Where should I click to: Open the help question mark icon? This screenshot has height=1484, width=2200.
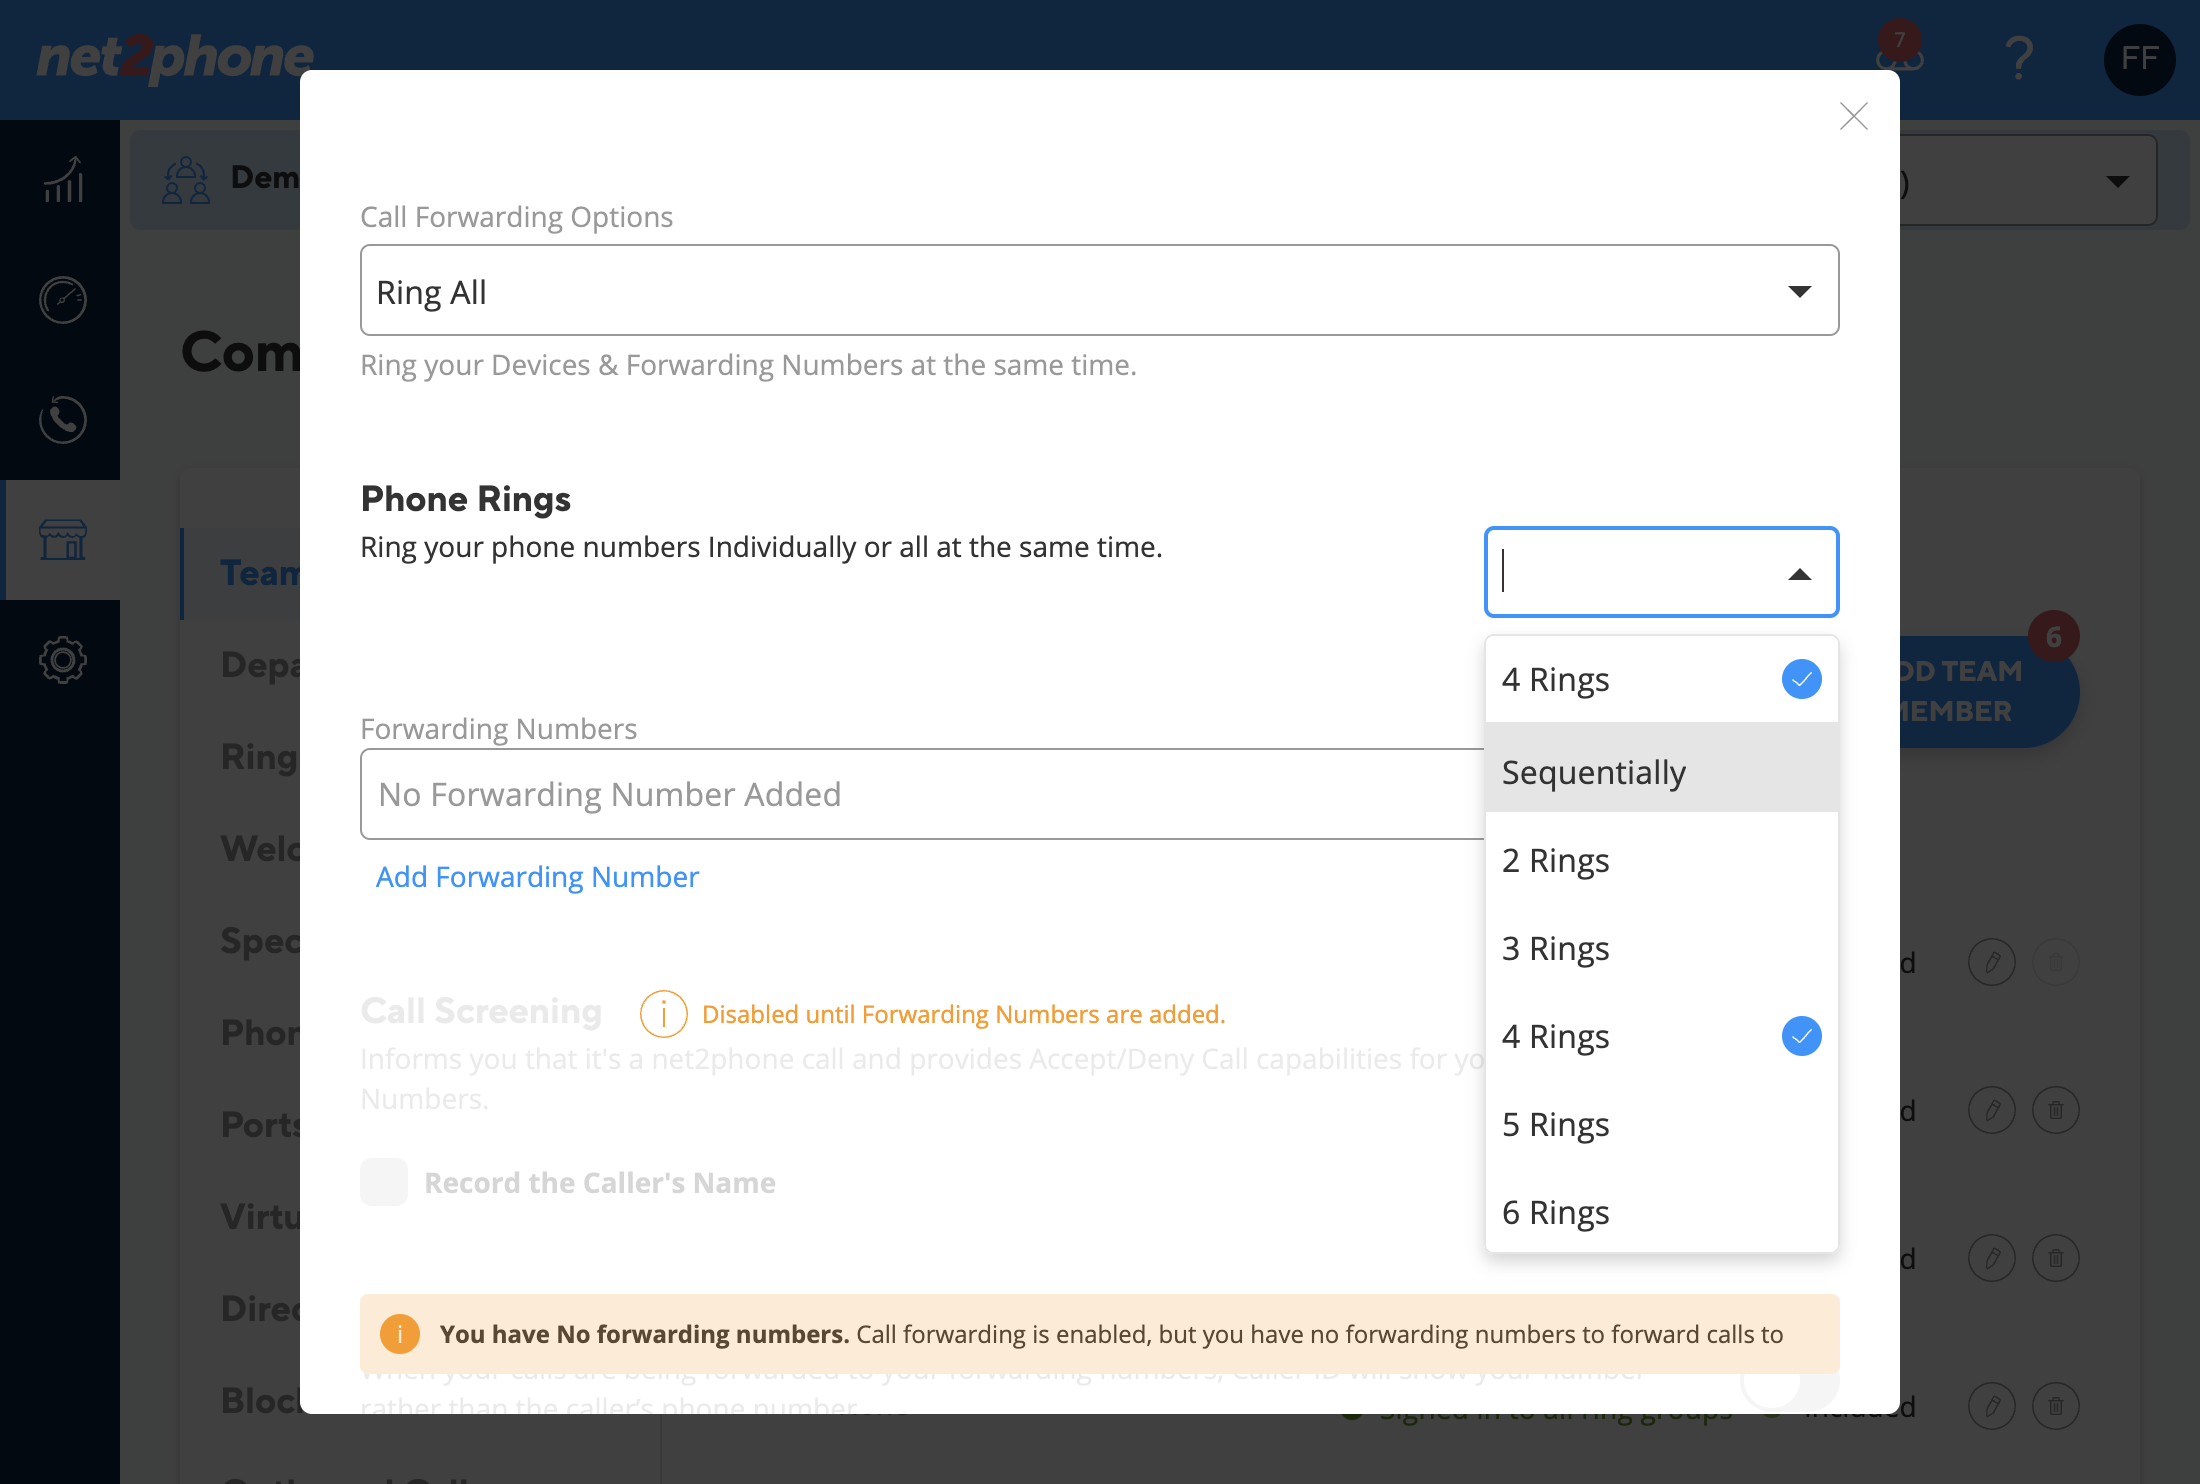[x=2019, y=58]
